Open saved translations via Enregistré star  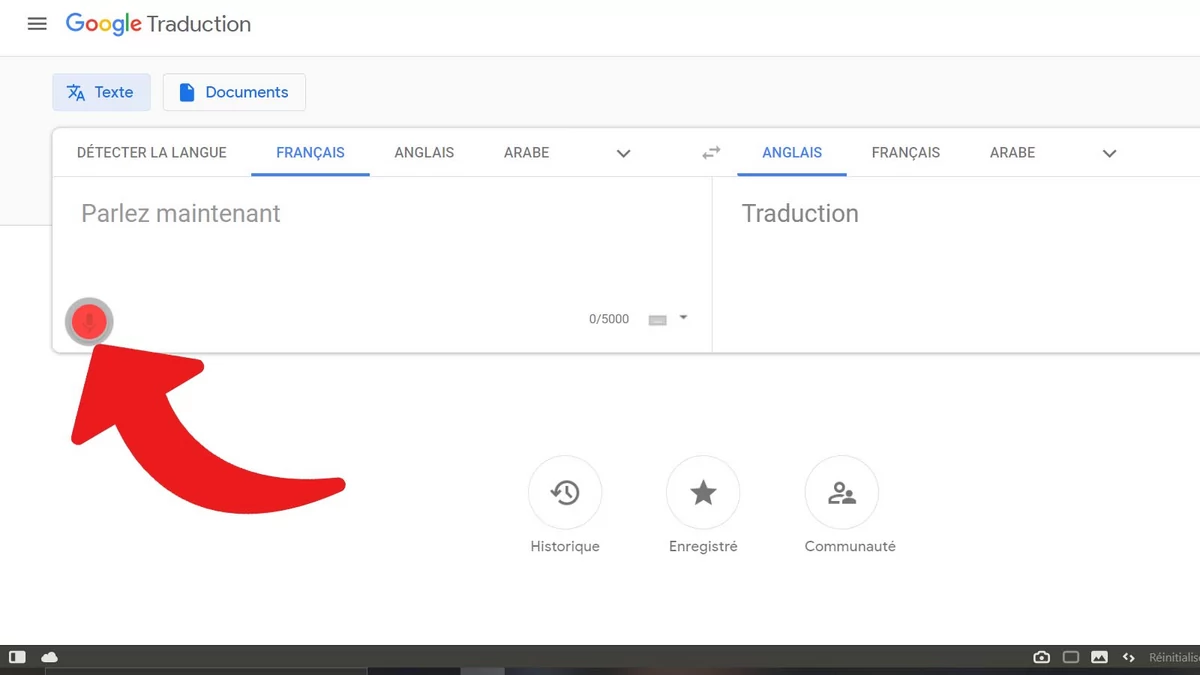[703, 492]
